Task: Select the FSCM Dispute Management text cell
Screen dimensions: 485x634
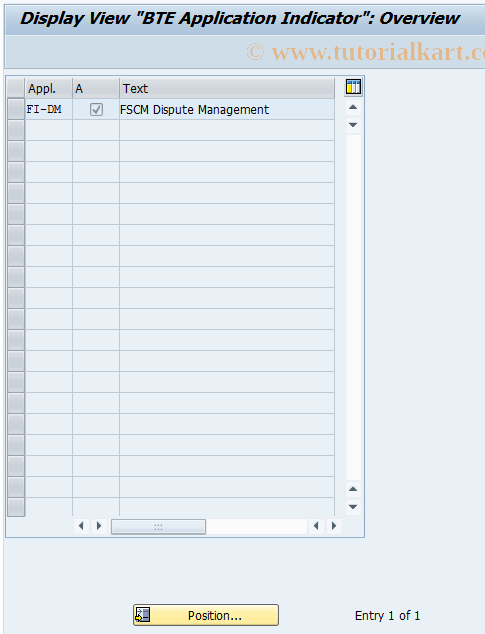Action: tap(227, 110)
